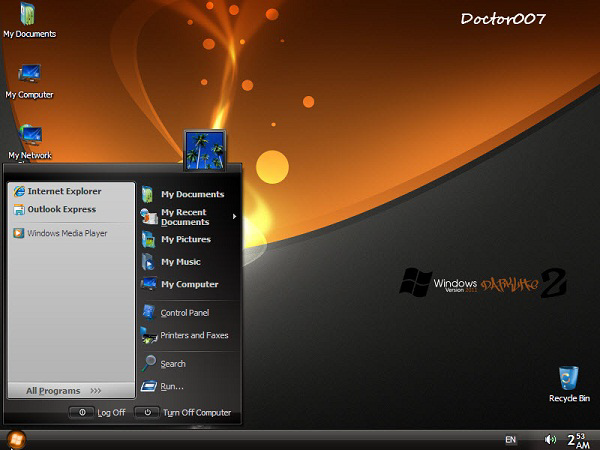Screen dimensions: 600x450
Task: Open Control Panel from Start menu
Action: tap(189, 313)
